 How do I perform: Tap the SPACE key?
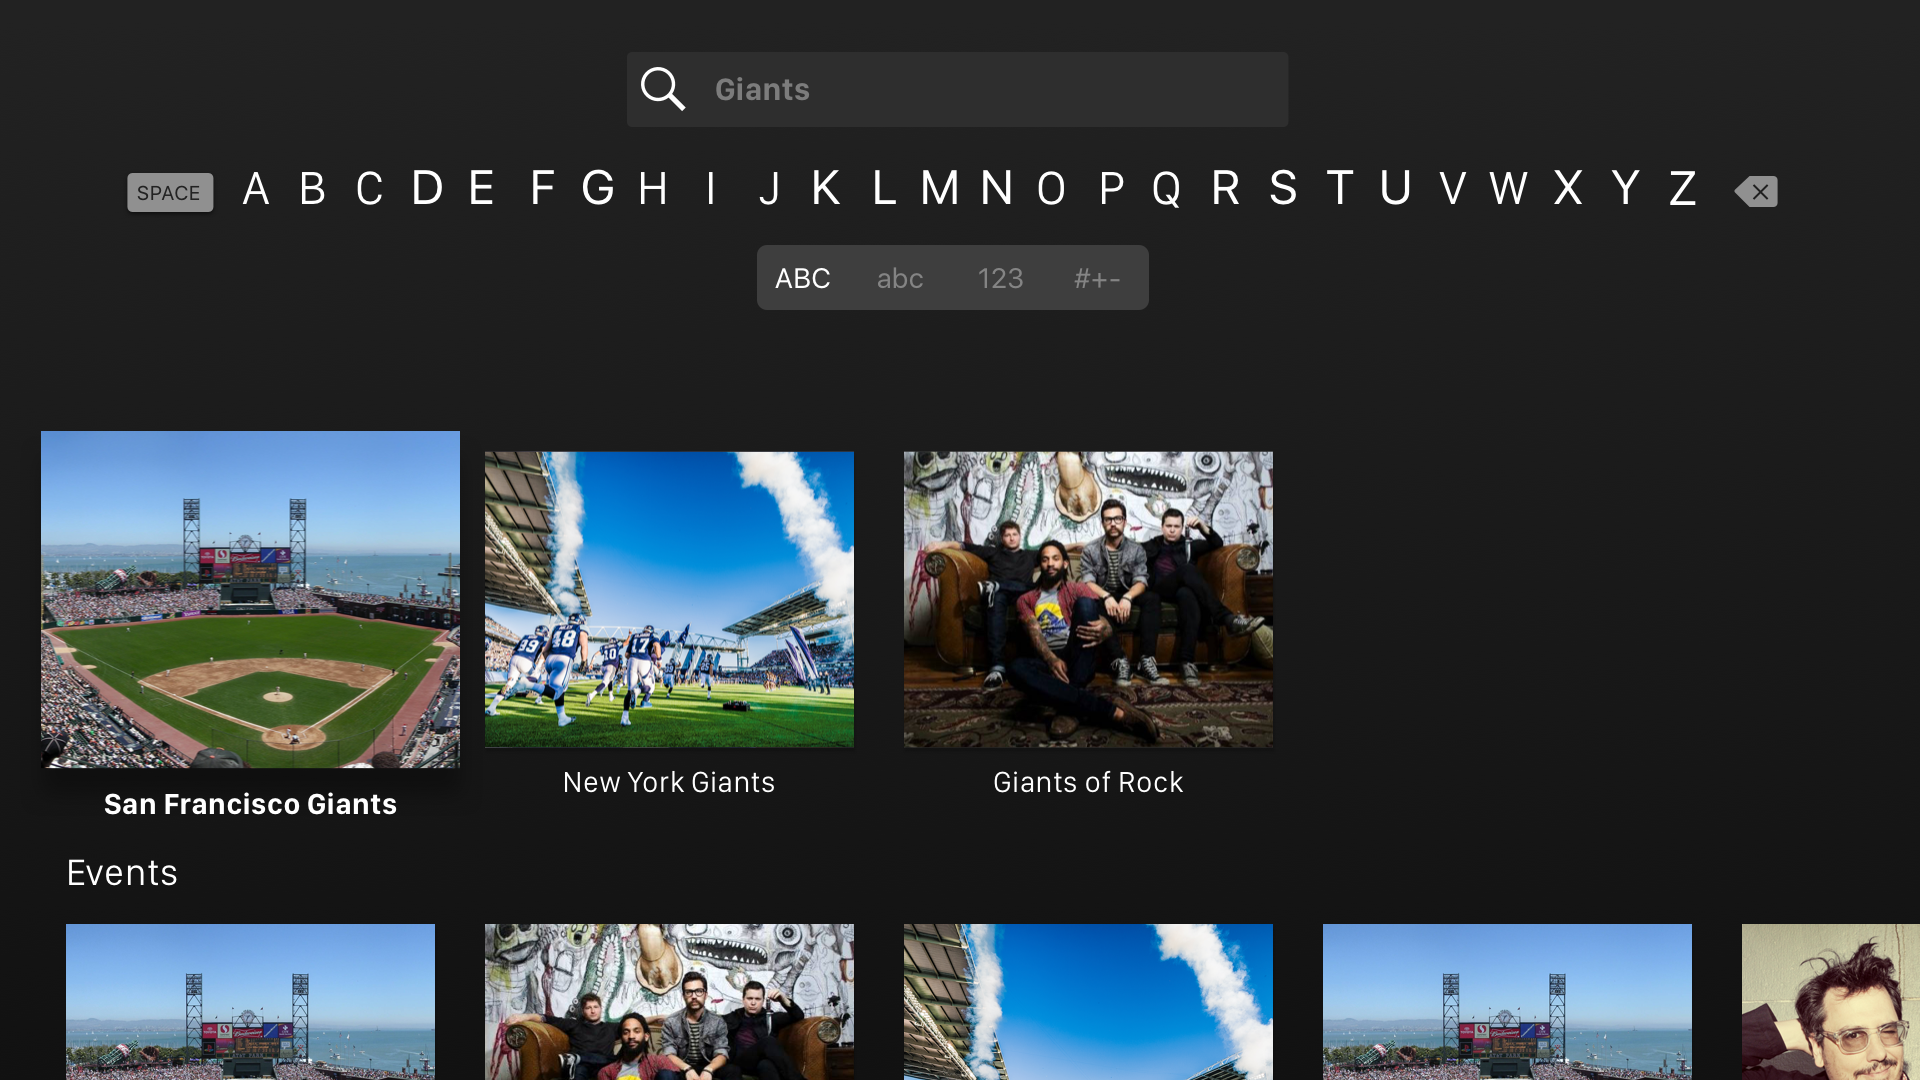coord(170,192)
